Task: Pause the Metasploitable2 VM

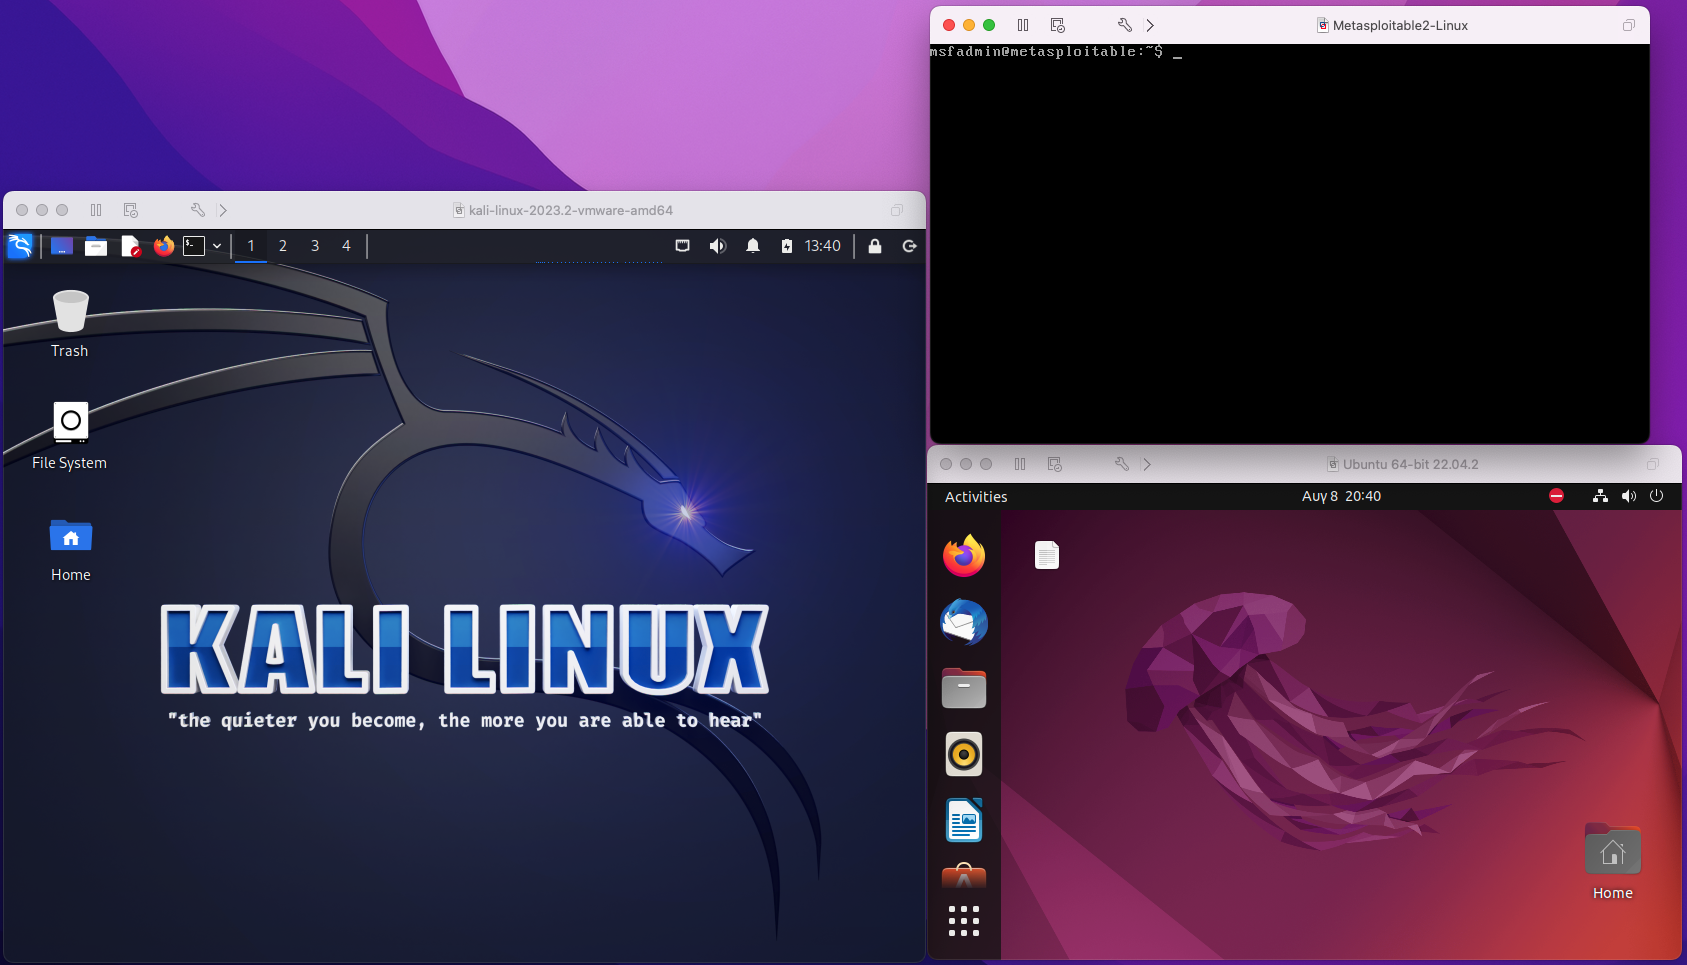Action: click(x=1023, y=25)
